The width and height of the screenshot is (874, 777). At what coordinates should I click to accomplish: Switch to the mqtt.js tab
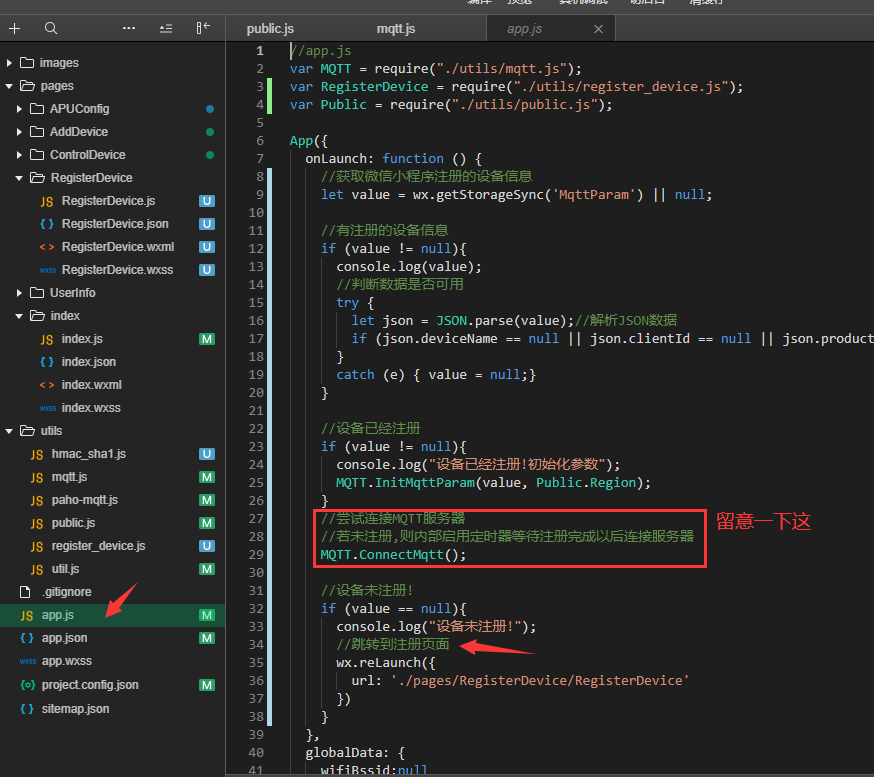tap(396, 29)
